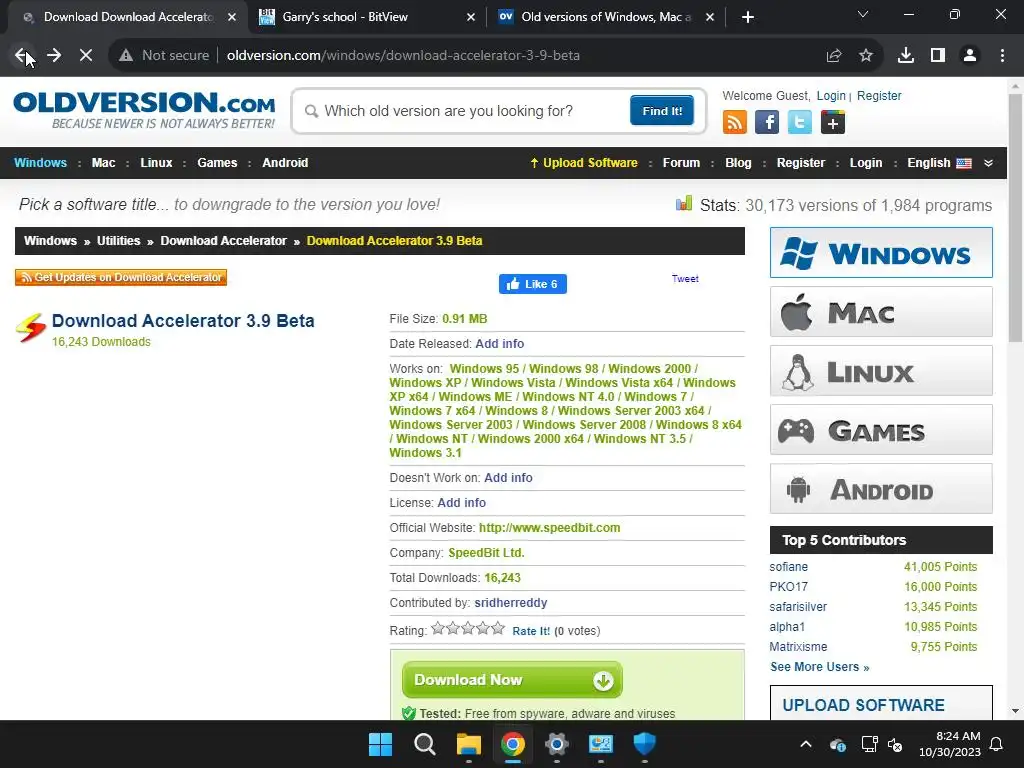This screenshot has width=1024, height=768.
Task: Click Get Updates on Download Accelerator
Action: tap(121, 278)
